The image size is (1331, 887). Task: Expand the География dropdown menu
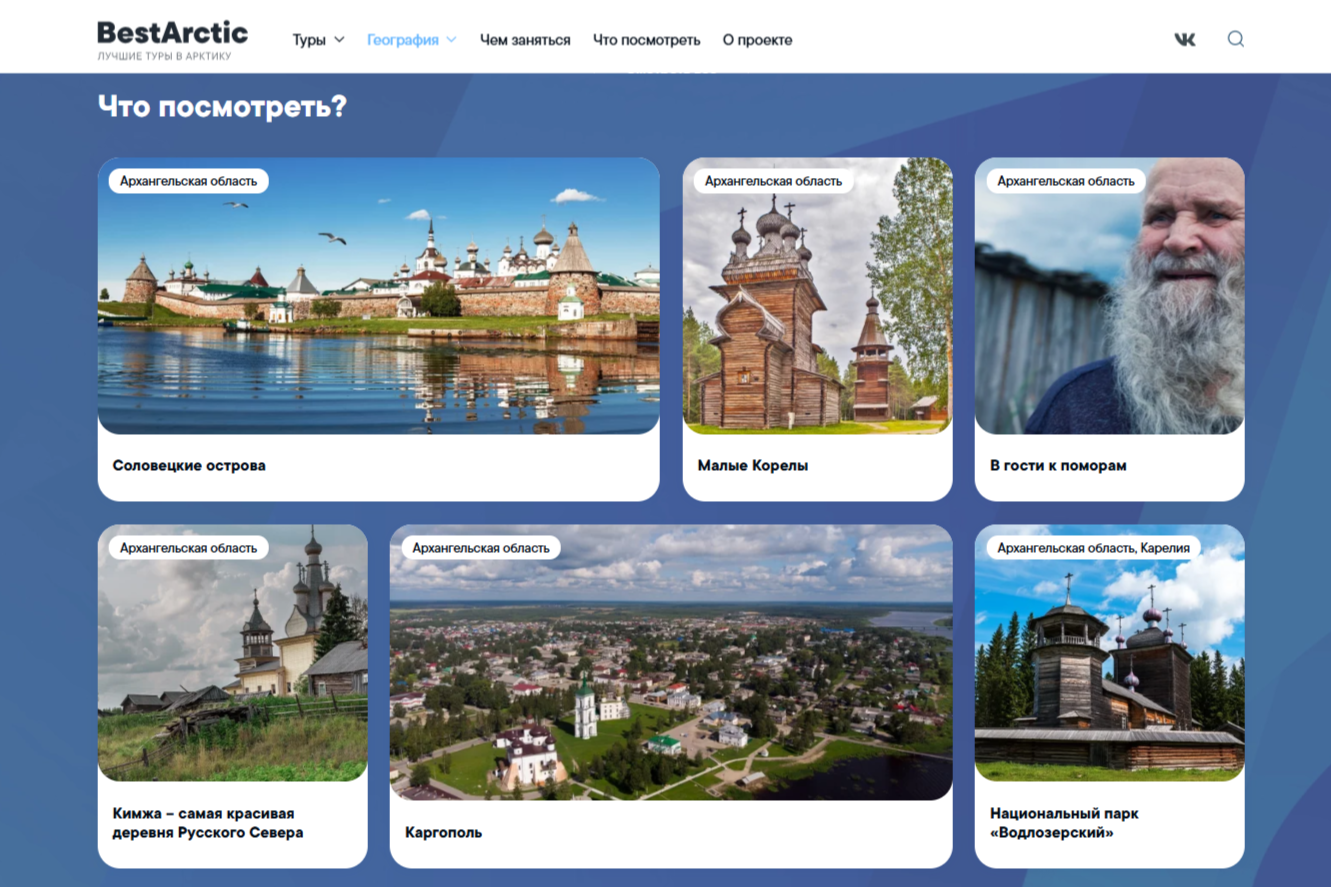pyautogui.click(x=411, y=40)
